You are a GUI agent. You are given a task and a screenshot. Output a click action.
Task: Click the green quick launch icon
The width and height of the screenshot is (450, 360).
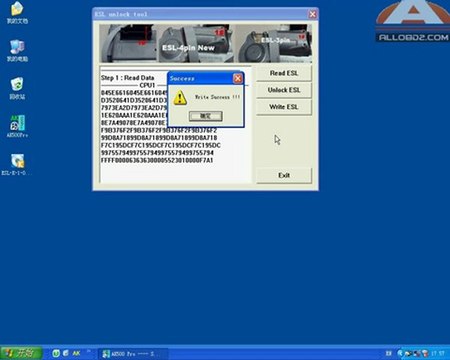click(x=56, y=353)
